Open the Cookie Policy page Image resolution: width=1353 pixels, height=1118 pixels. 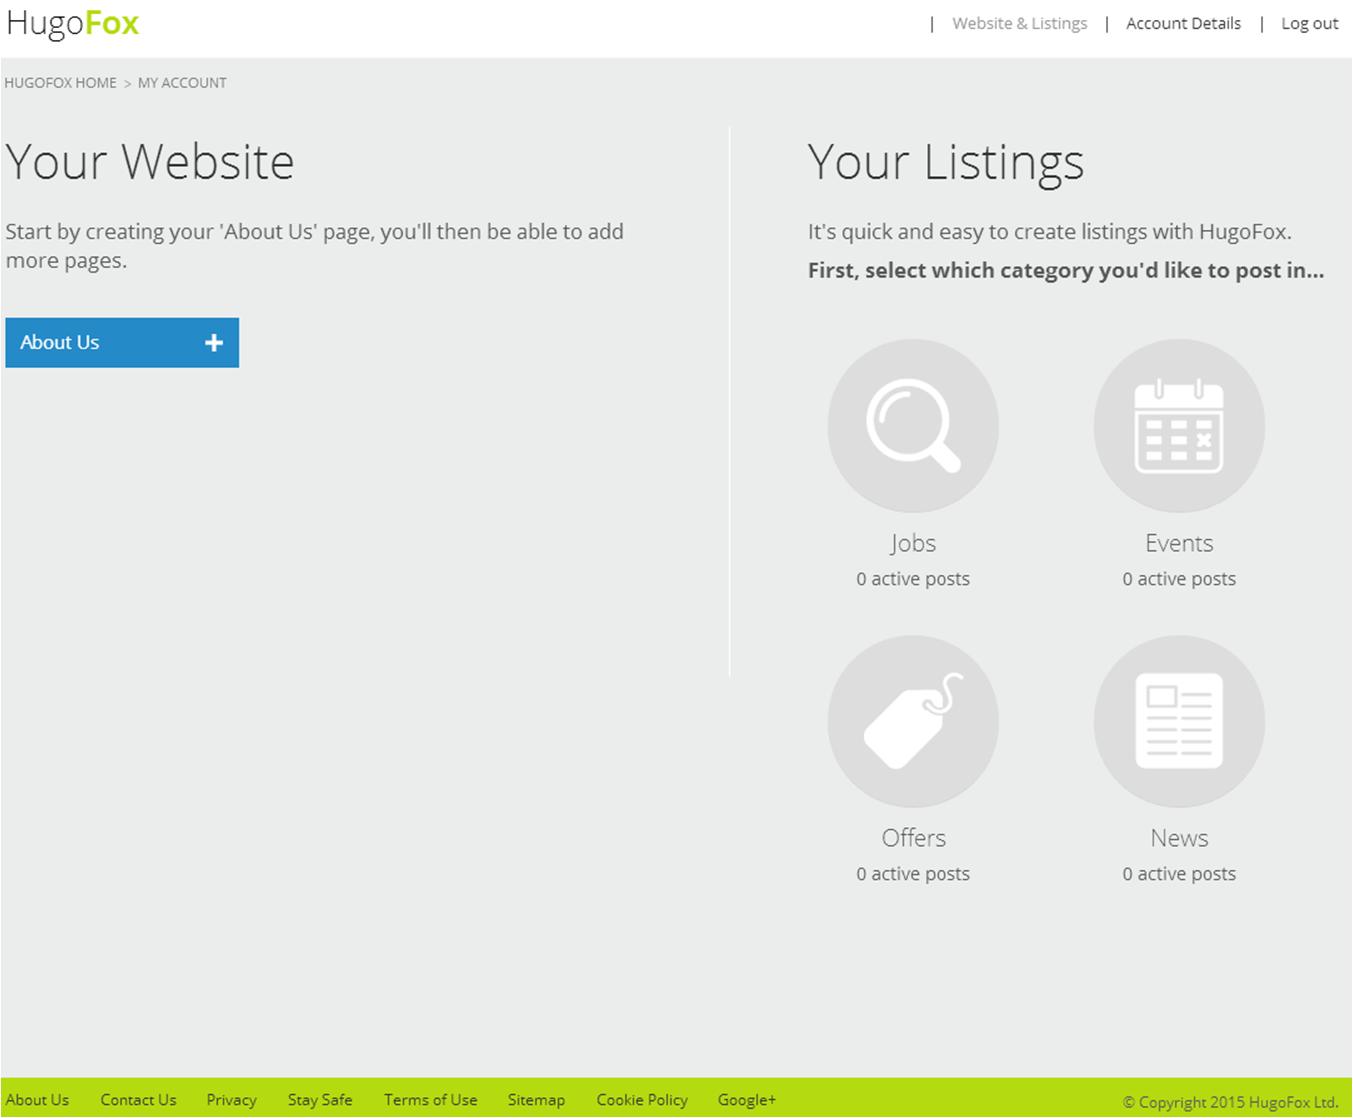pos(641,1099)
